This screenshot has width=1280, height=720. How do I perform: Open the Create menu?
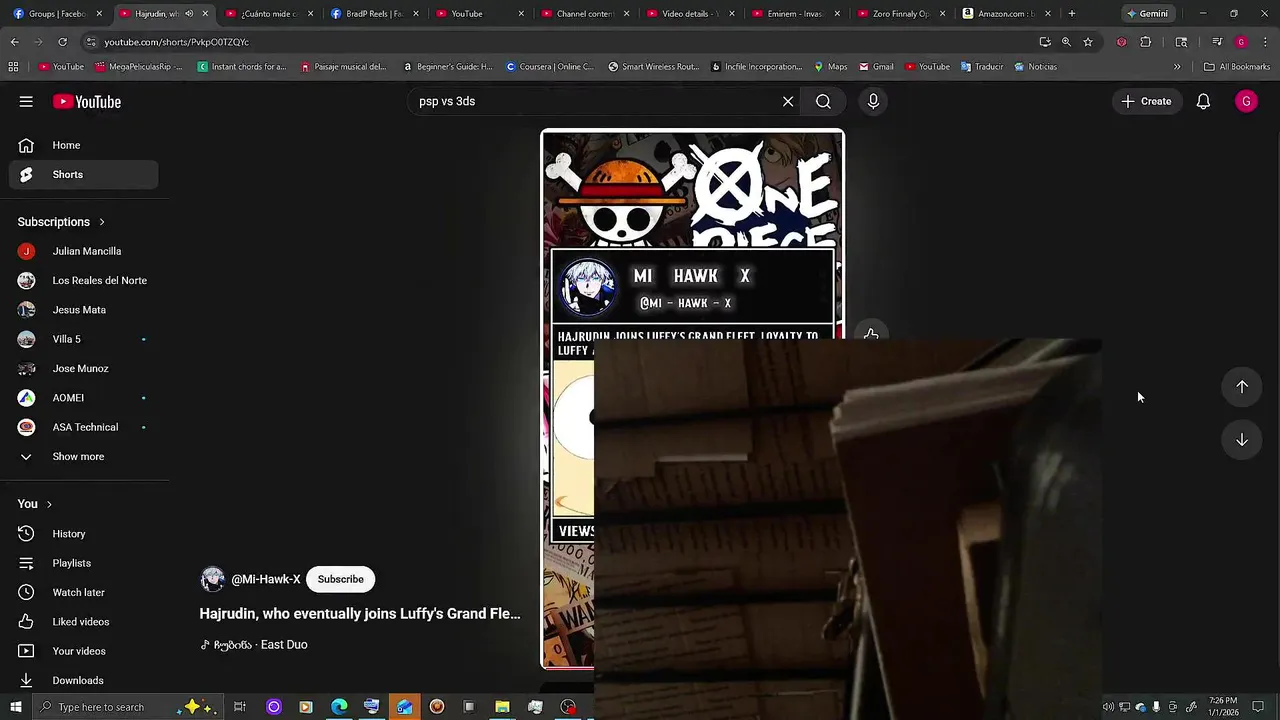pyautogui.click(x=1146, y=101)
